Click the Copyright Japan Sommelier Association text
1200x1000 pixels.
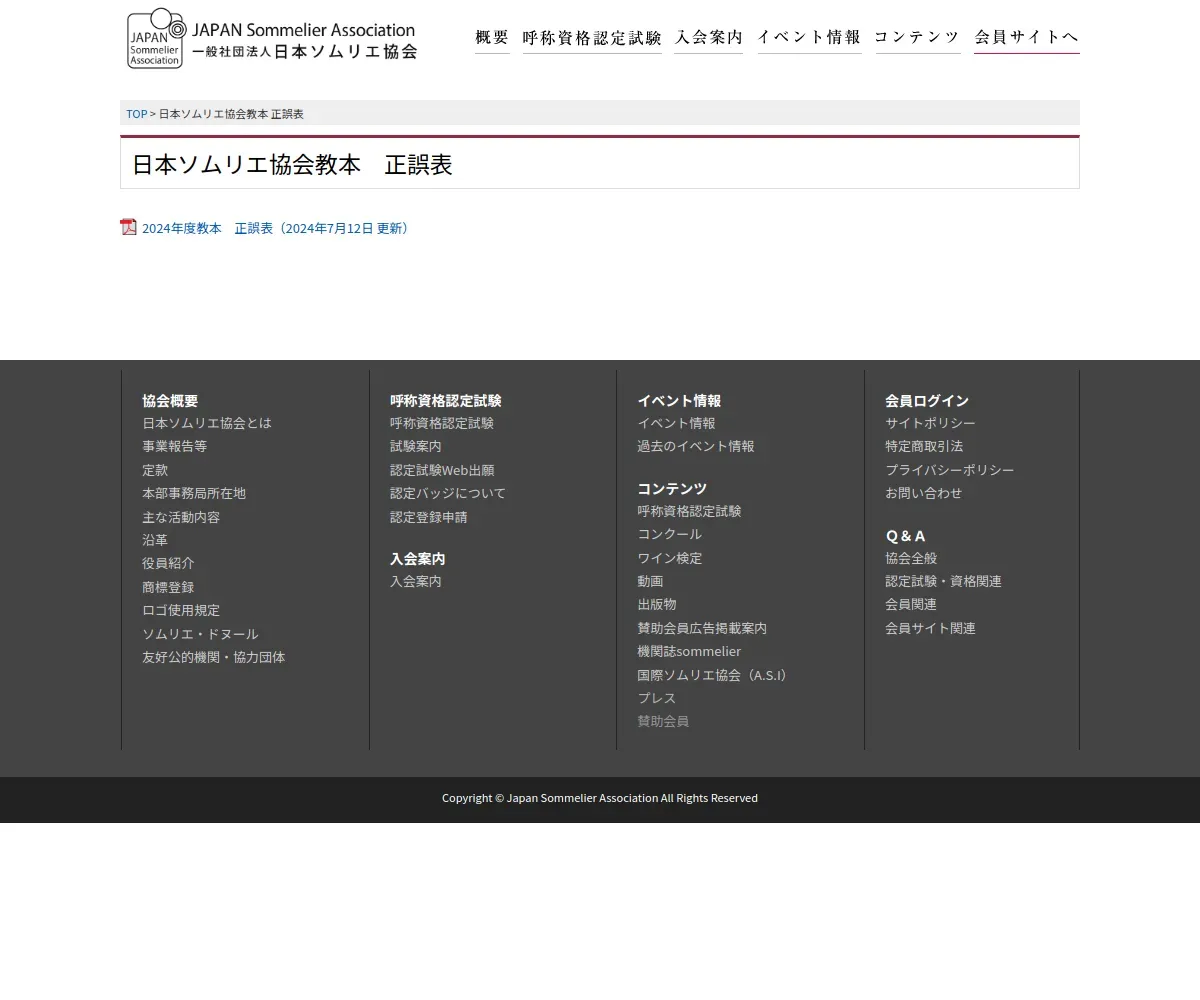(600, 798)
